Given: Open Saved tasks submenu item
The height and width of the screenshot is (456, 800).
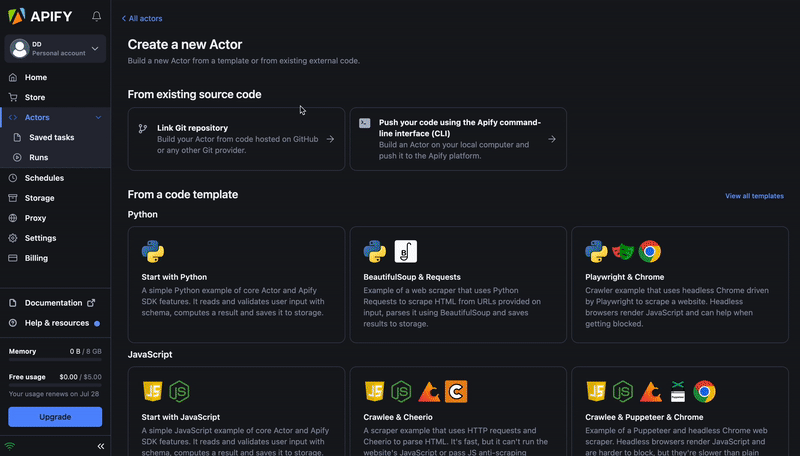Looking at the screenshot, I should 51,138.
